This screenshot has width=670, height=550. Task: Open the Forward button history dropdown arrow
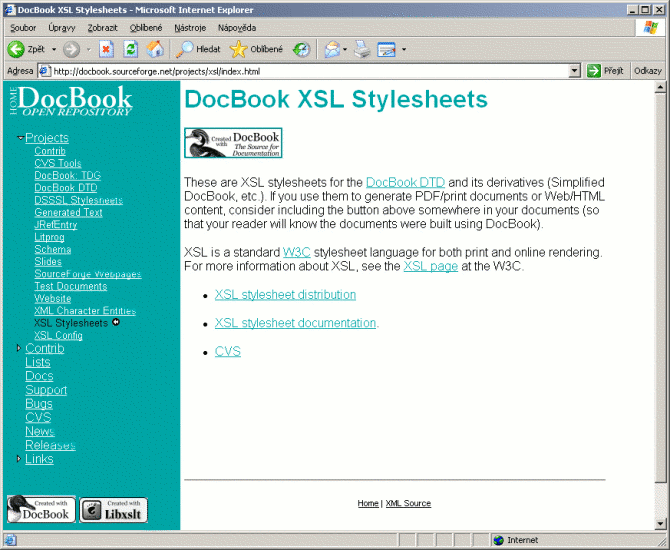(89, 50)
